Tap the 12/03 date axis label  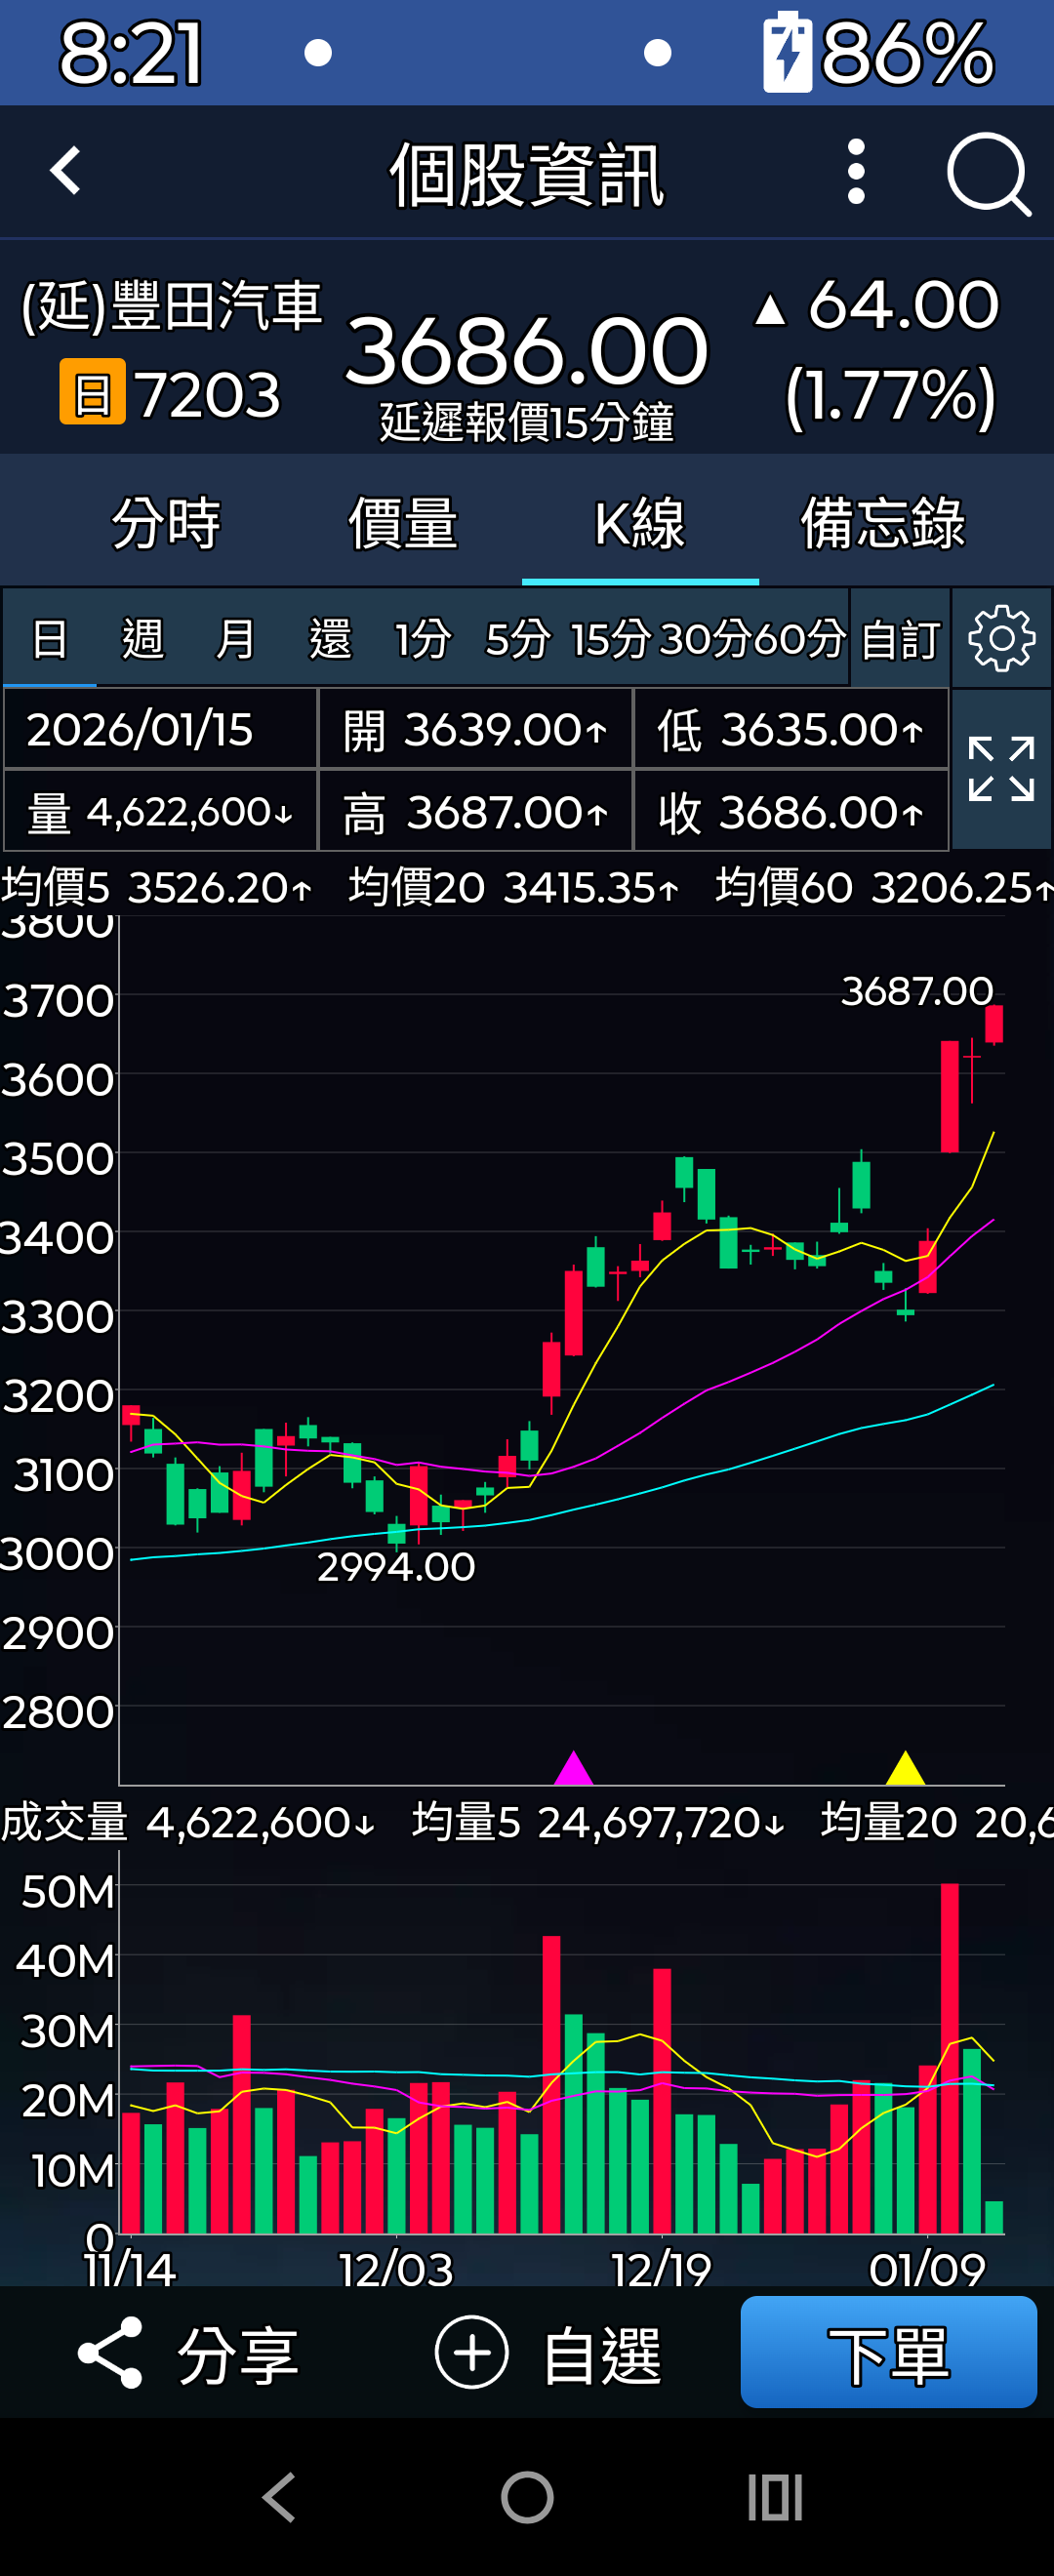click(x=396, y=2269)
